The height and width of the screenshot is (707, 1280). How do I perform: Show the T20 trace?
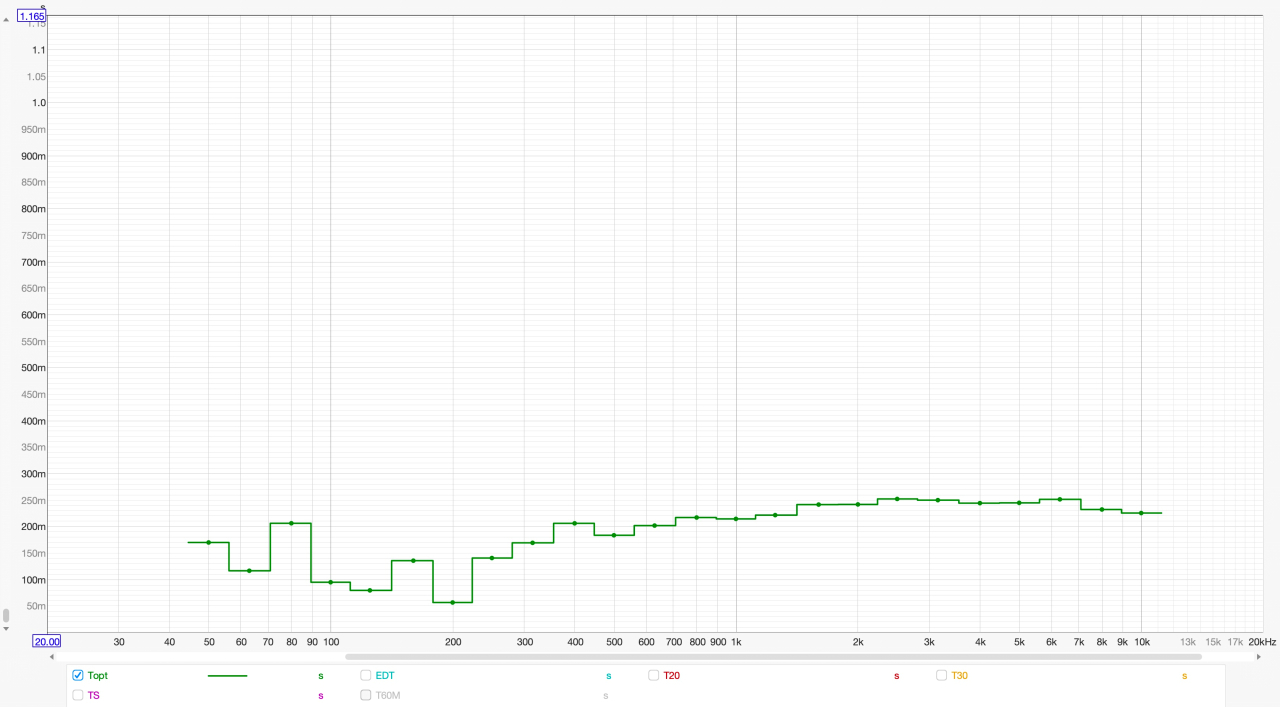(x=654, y=676)
